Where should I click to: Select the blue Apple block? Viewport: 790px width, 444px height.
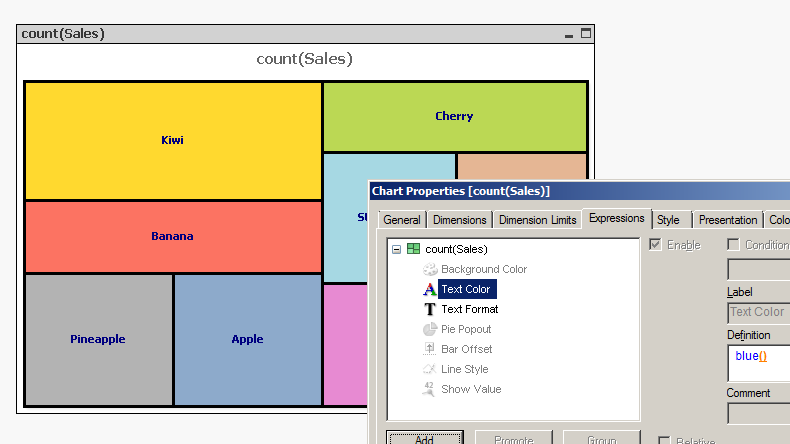click(247, 339)
